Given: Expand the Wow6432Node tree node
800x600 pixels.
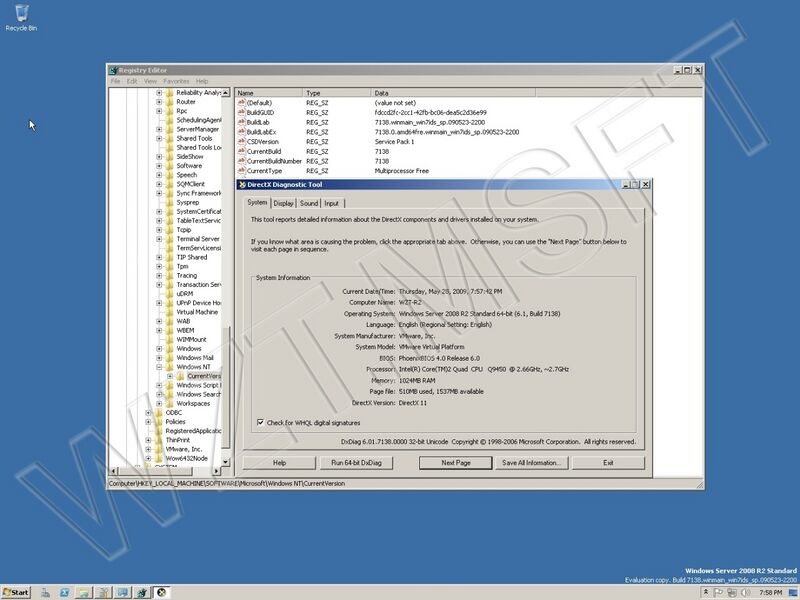Looking at the screenshot, I should [x=148, y=458].
